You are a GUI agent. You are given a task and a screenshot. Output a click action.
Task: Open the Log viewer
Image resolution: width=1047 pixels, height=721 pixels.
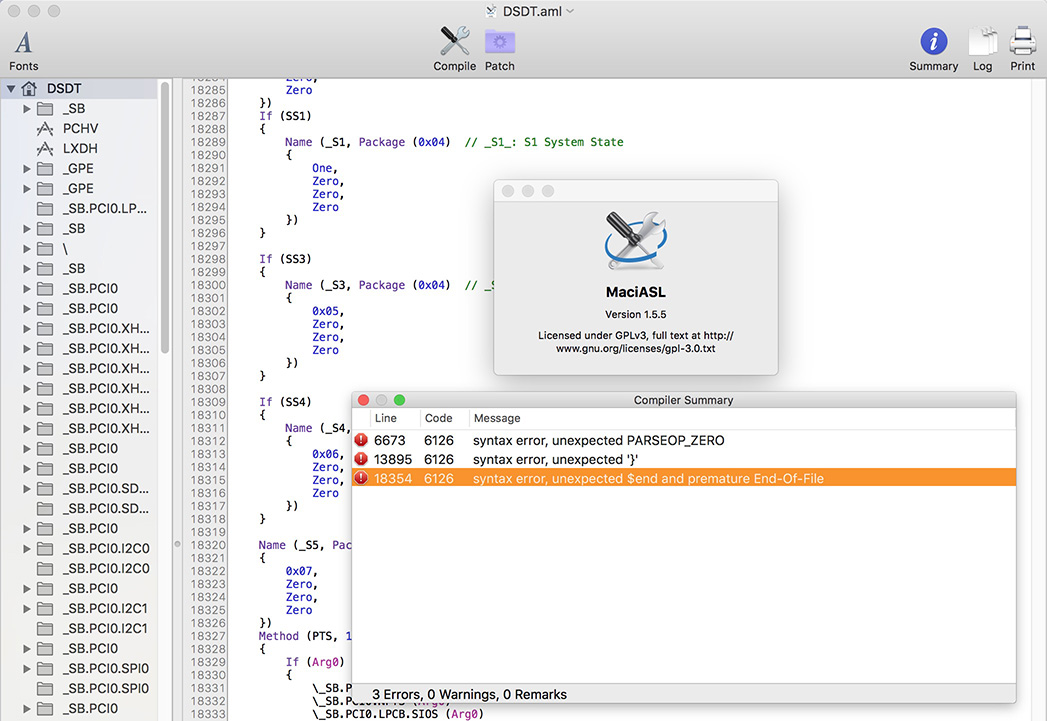coord(982,49)
